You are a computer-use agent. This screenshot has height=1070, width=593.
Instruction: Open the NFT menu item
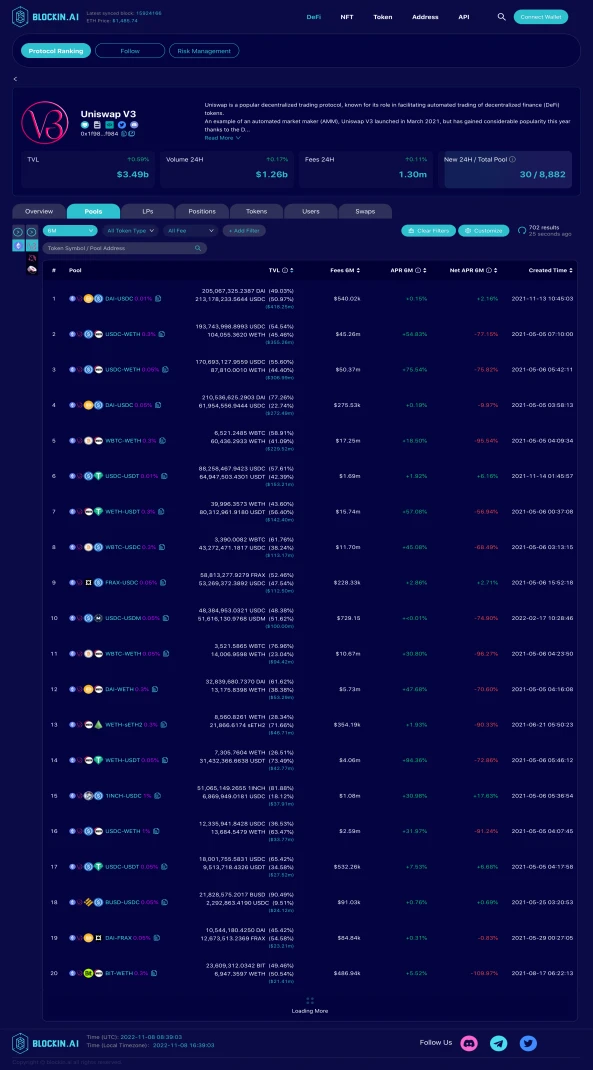[x=347, y=16]
